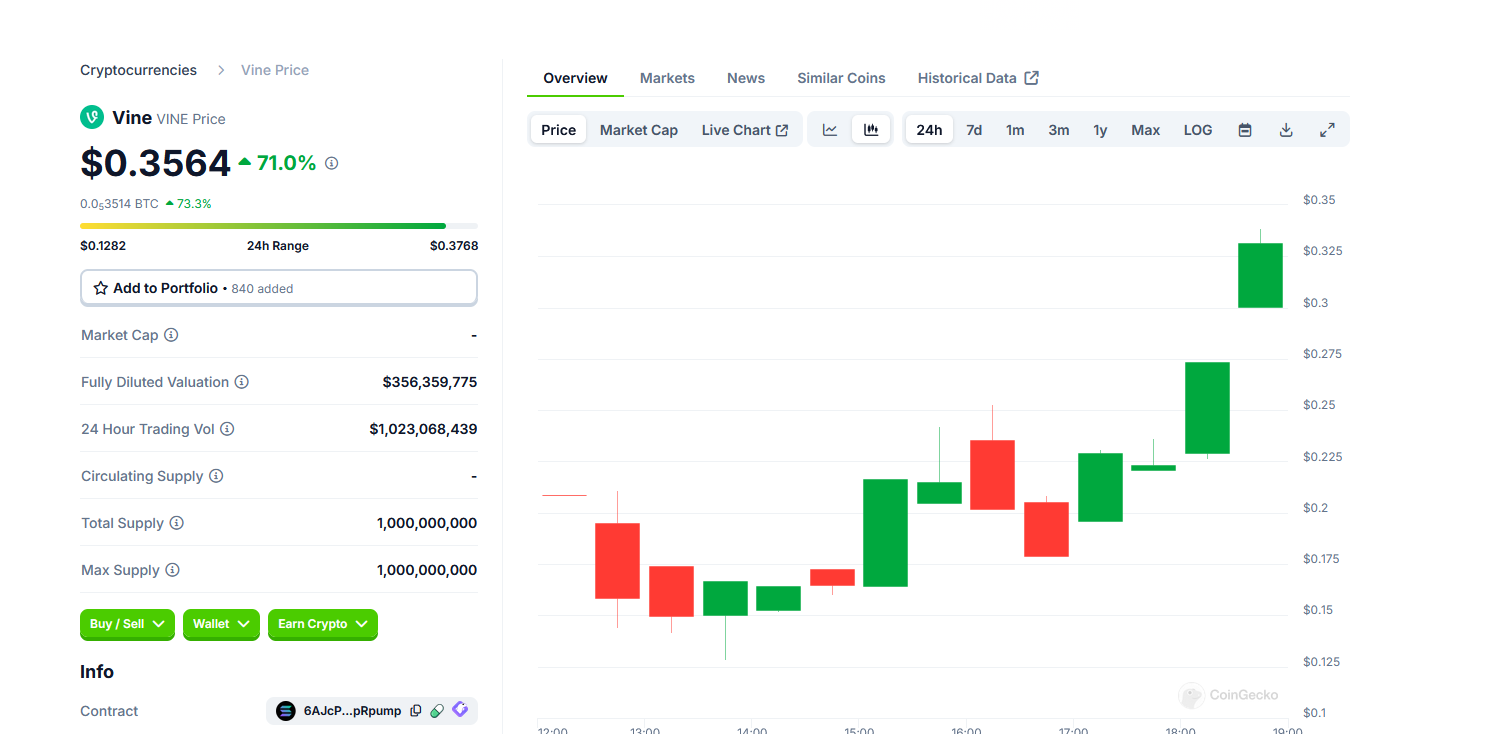
Task: Open the News tab
Action: click(746, 78)
